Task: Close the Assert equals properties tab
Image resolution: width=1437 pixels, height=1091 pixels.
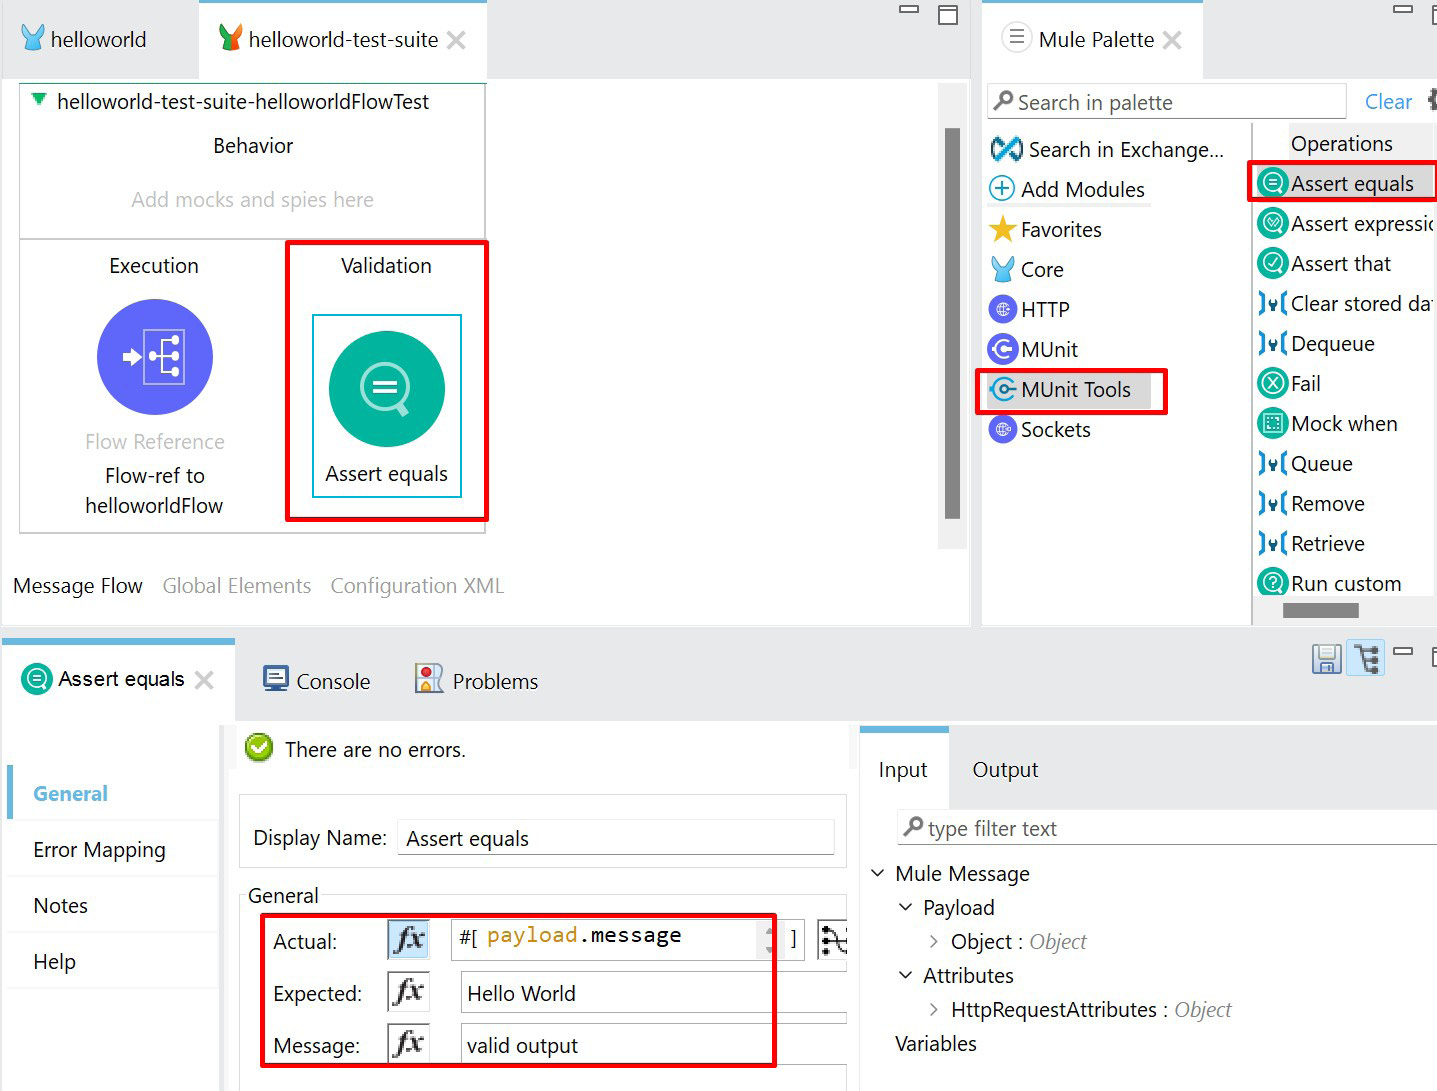Action: click(x=204, y=680)
